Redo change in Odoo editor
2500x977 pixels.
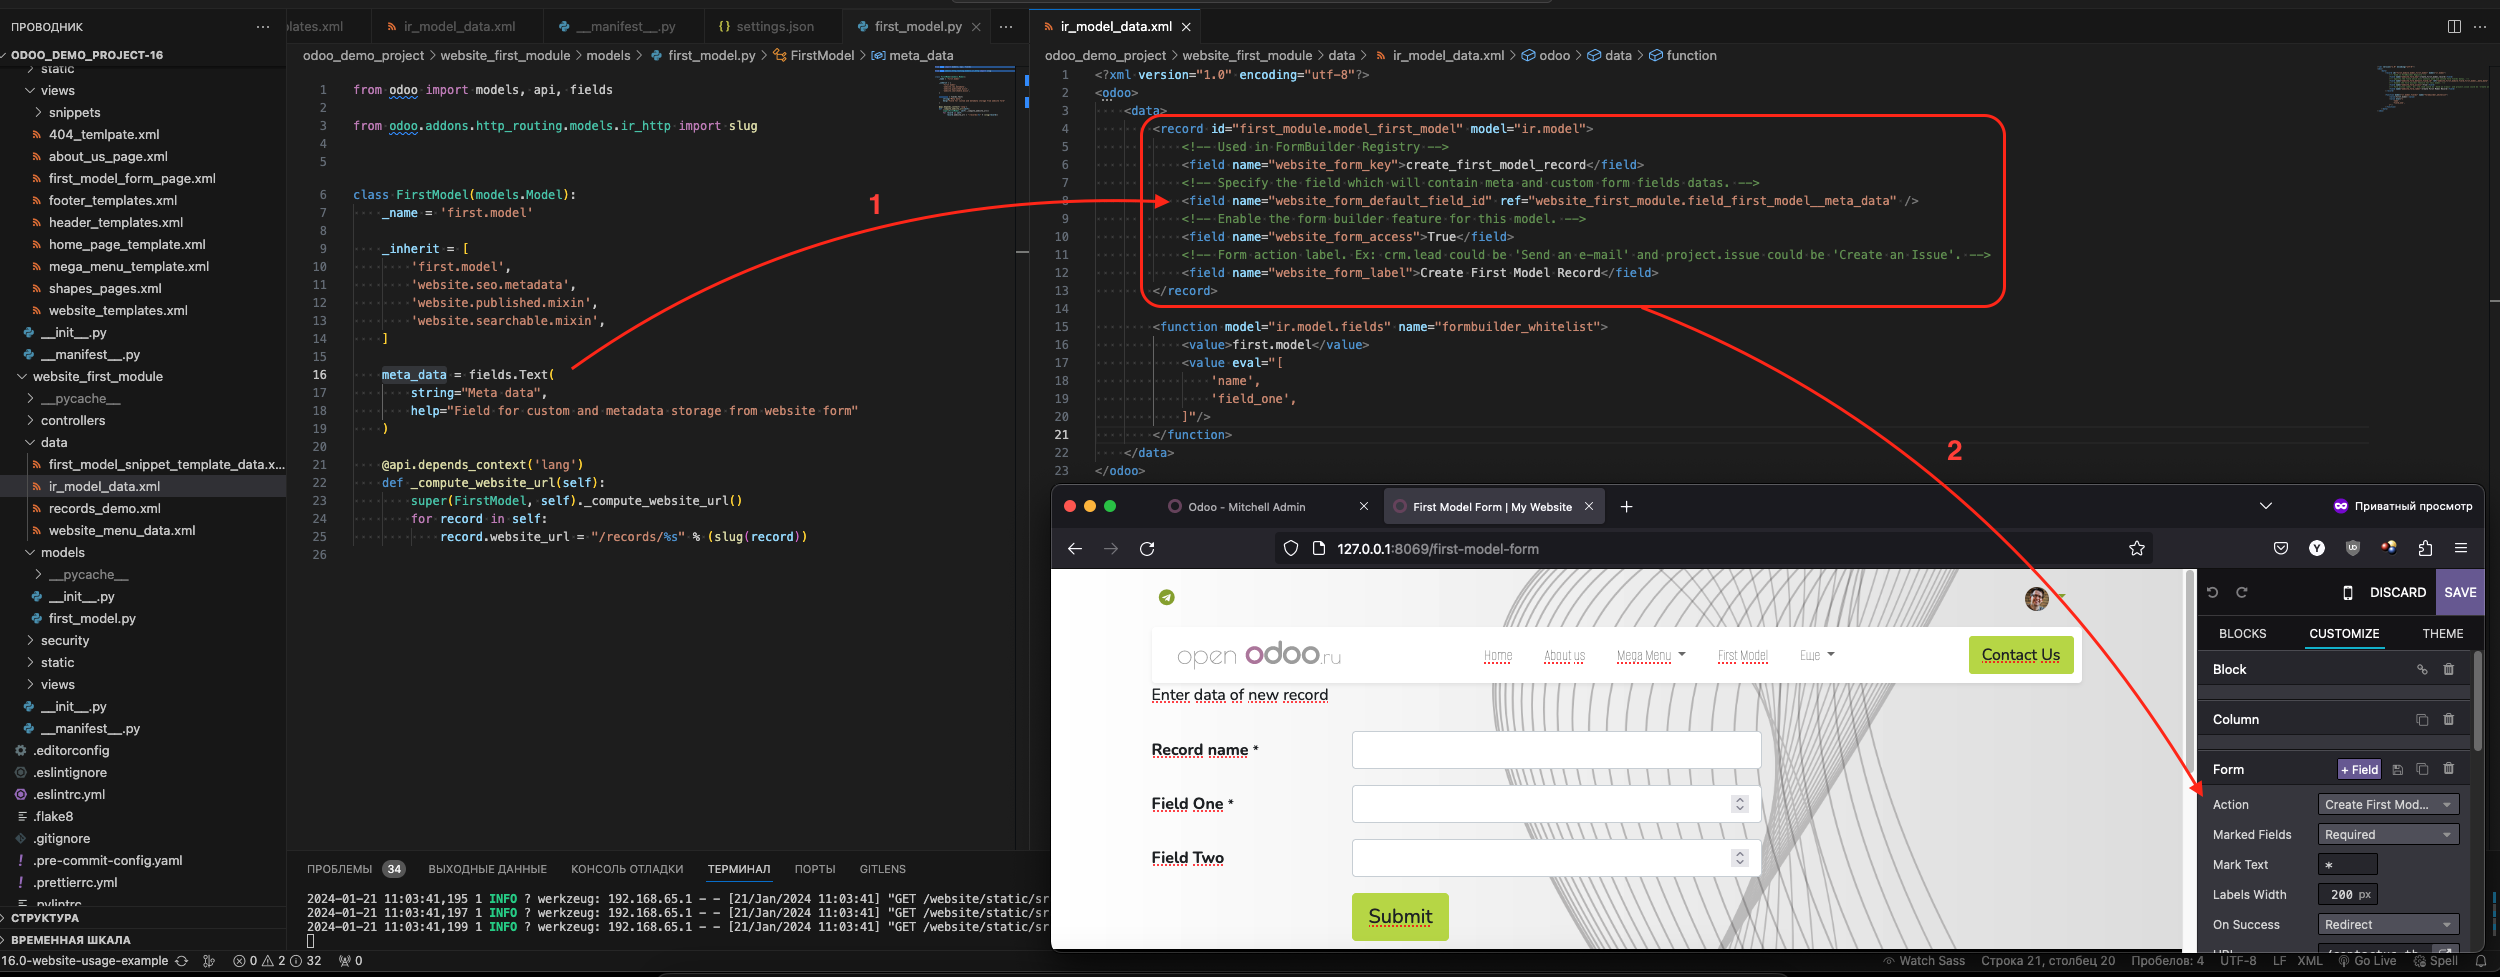pyautogui.click(x=2242, y=592)
